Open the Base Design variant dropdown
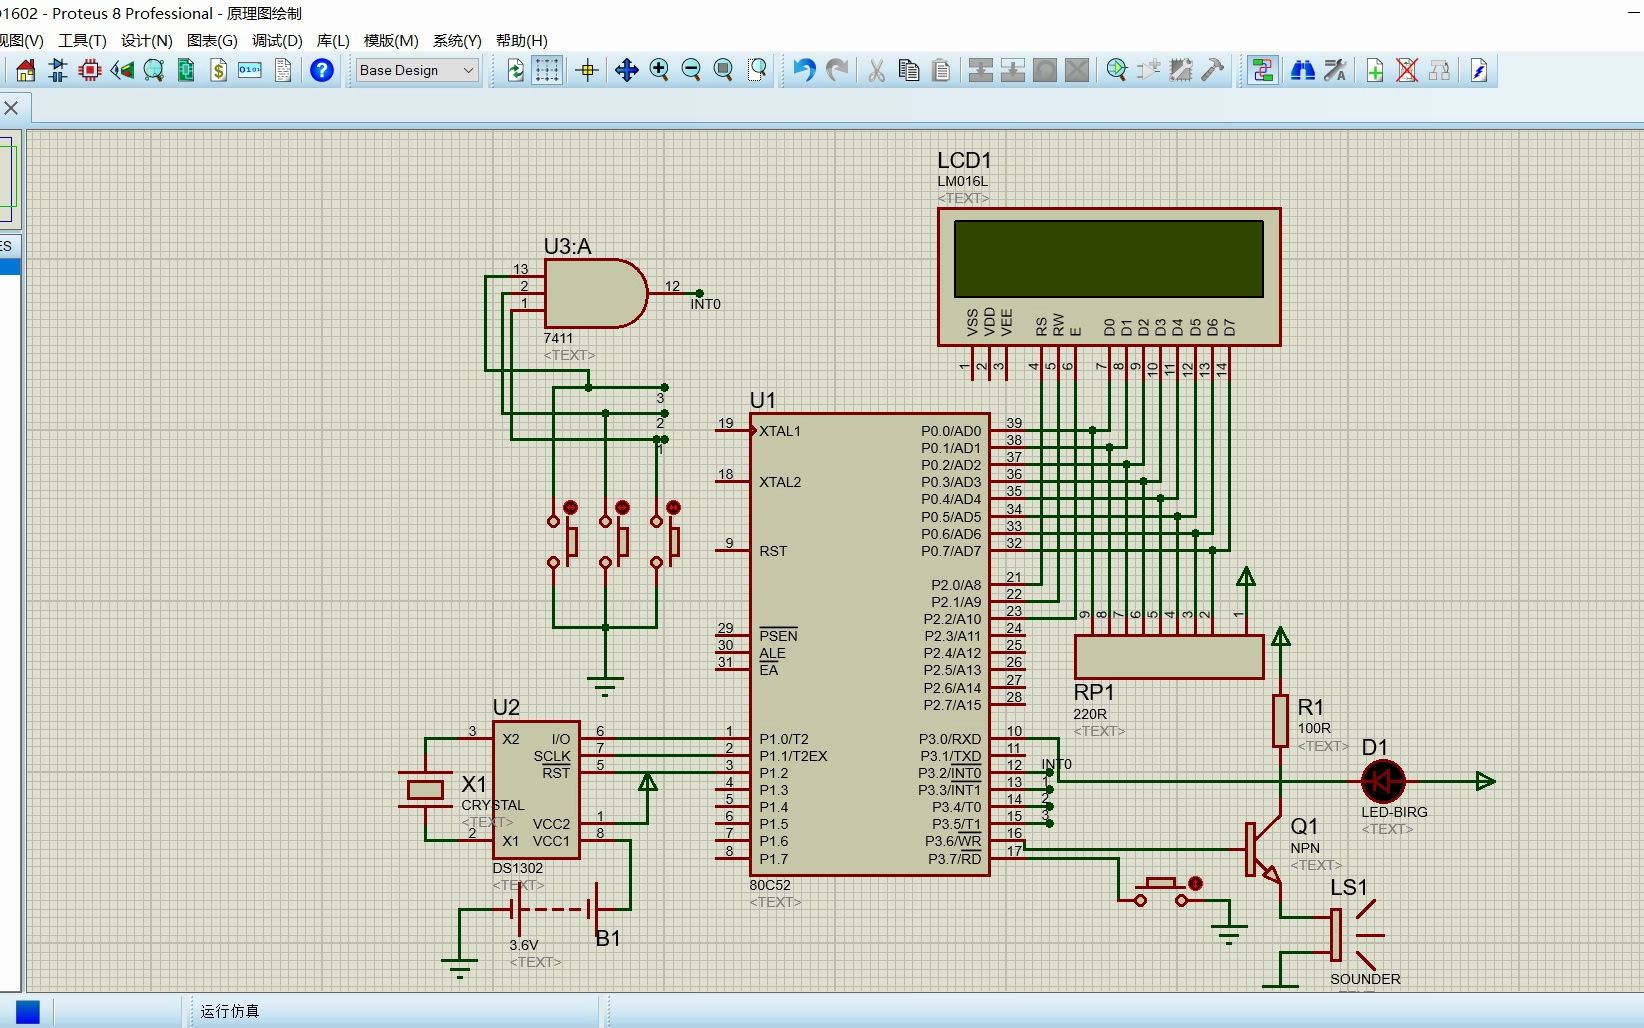 tap(417, 70)
